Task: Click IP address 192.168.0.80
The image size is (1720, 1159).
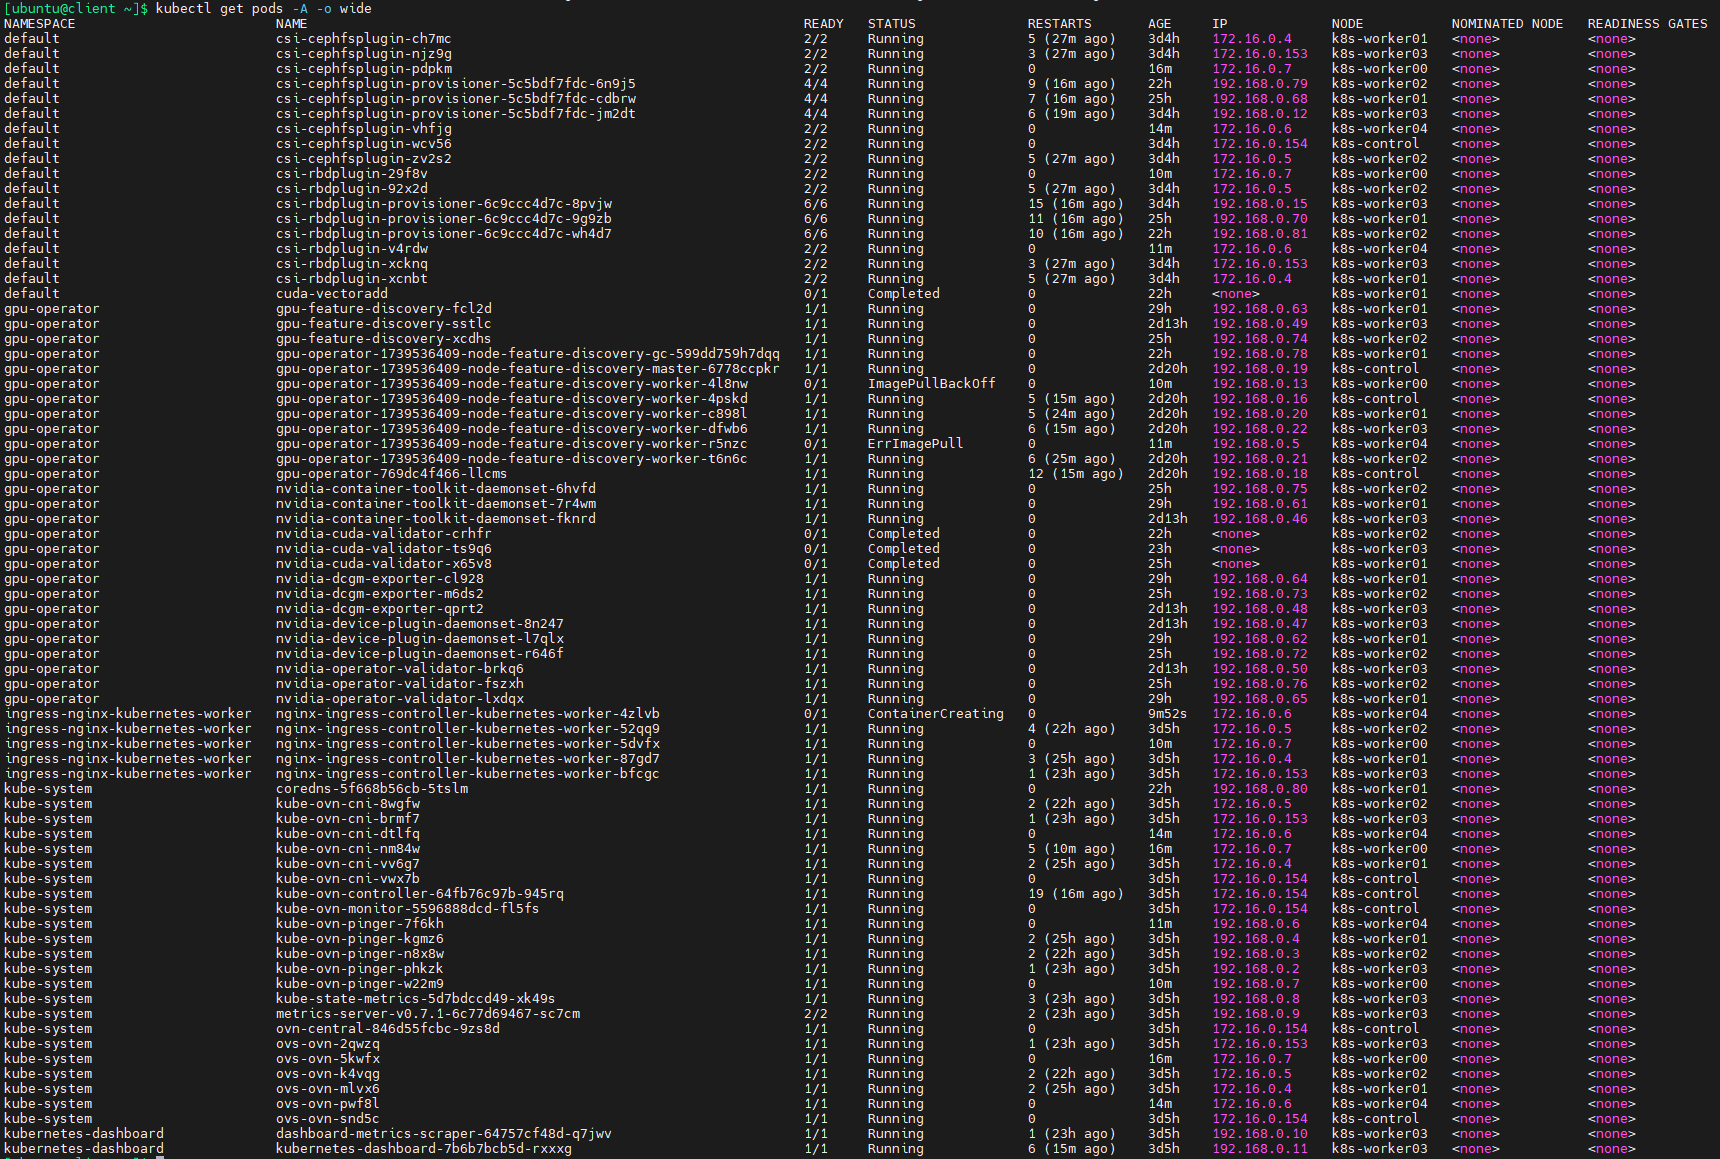Action: pyautogui.click(x=1259, y=788)
